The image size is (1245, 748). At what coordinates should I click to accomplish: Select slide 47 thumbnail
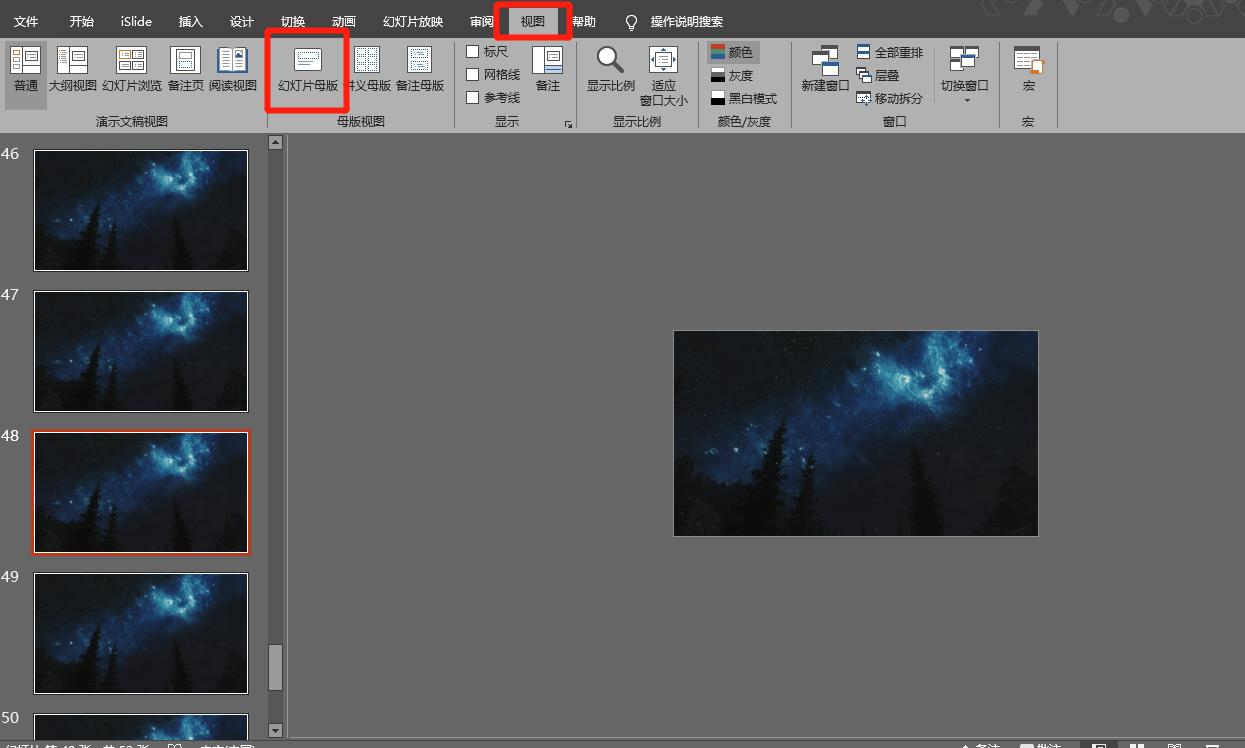coord(141,351)
